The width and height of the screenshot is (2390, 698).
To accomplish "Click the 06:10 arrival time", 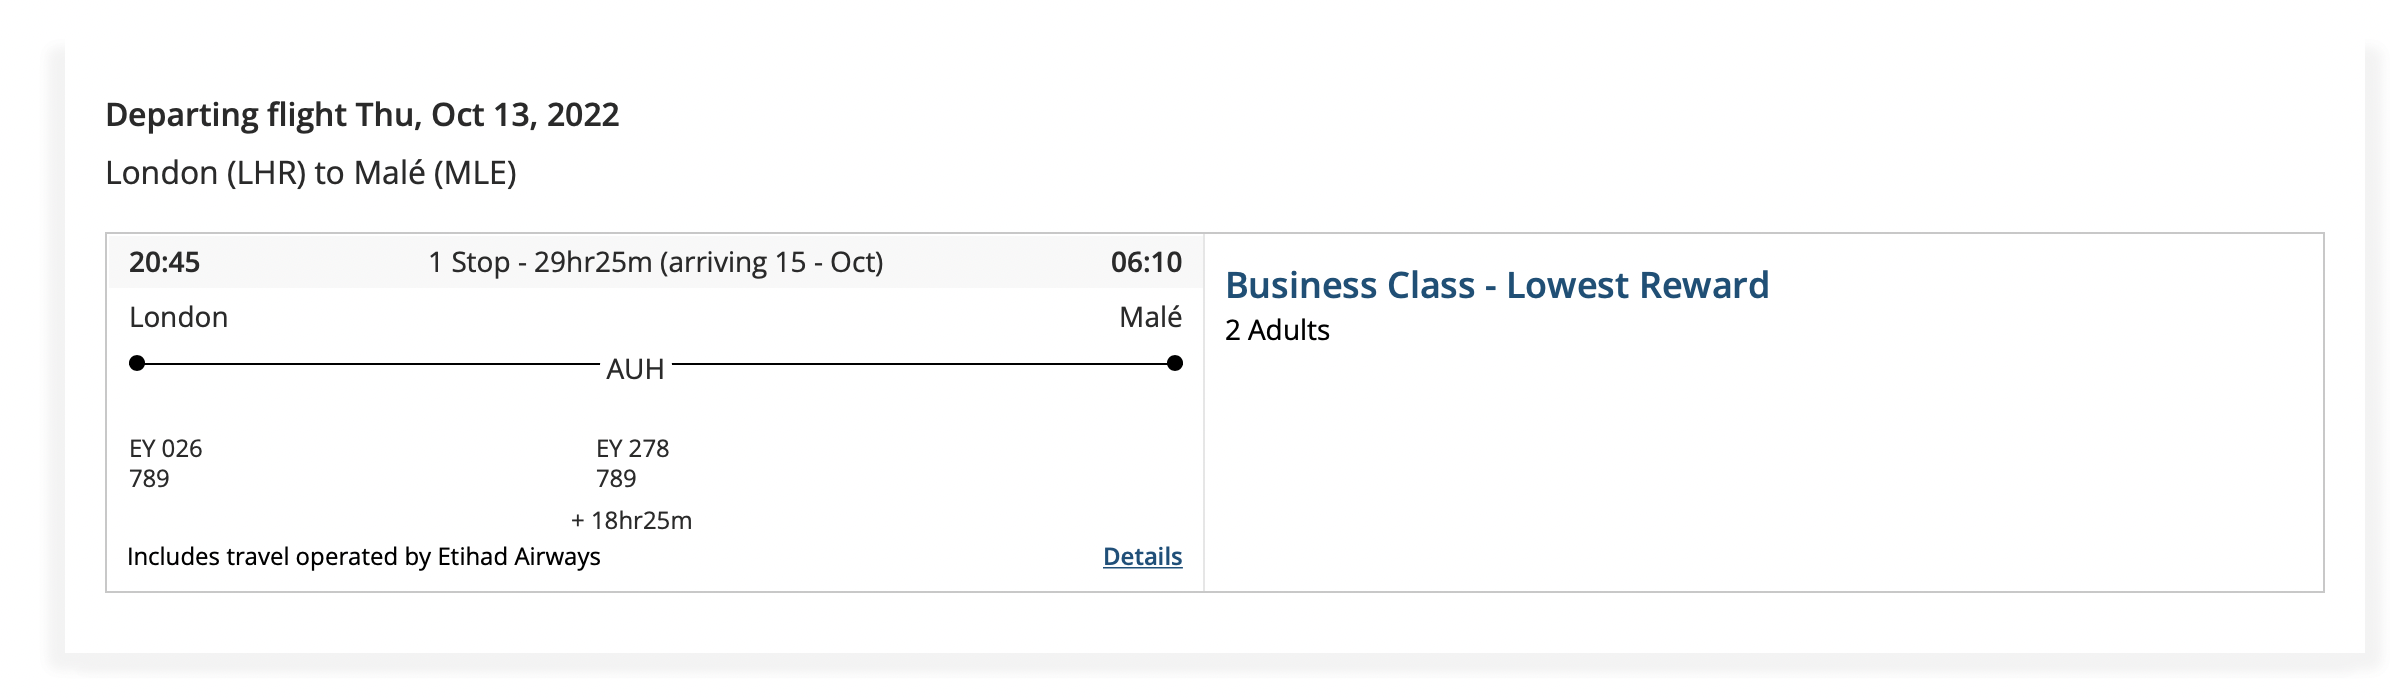I will [1146, 262].
